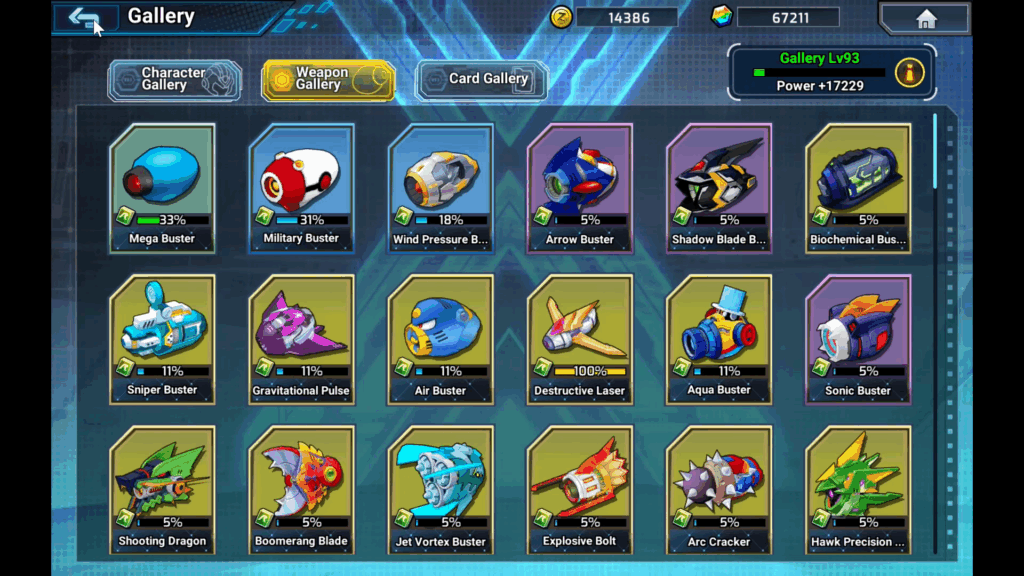The height and width of the screenshot is (576, 1024).
Task: Open the Destructive Laser weapon card
Action: [579, 340]
